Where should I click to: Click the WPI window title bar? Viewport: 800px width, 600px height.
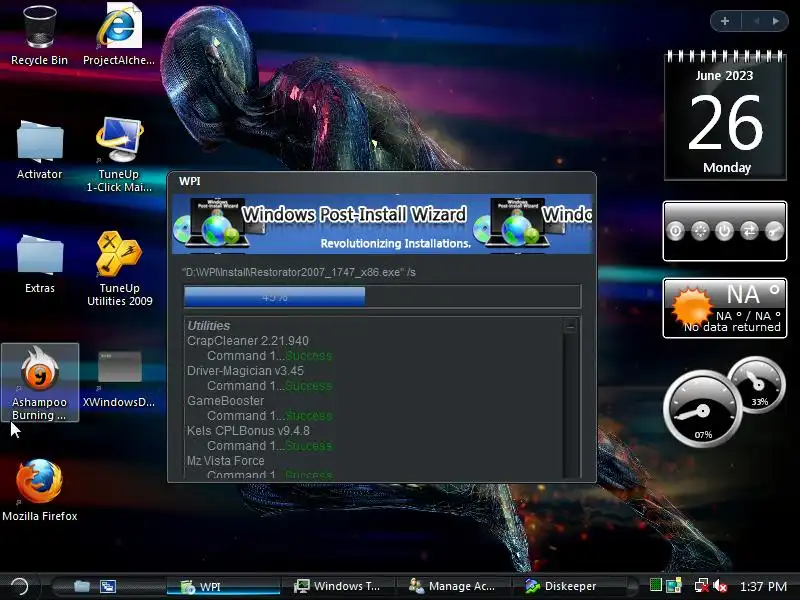[x=382, y=182]
